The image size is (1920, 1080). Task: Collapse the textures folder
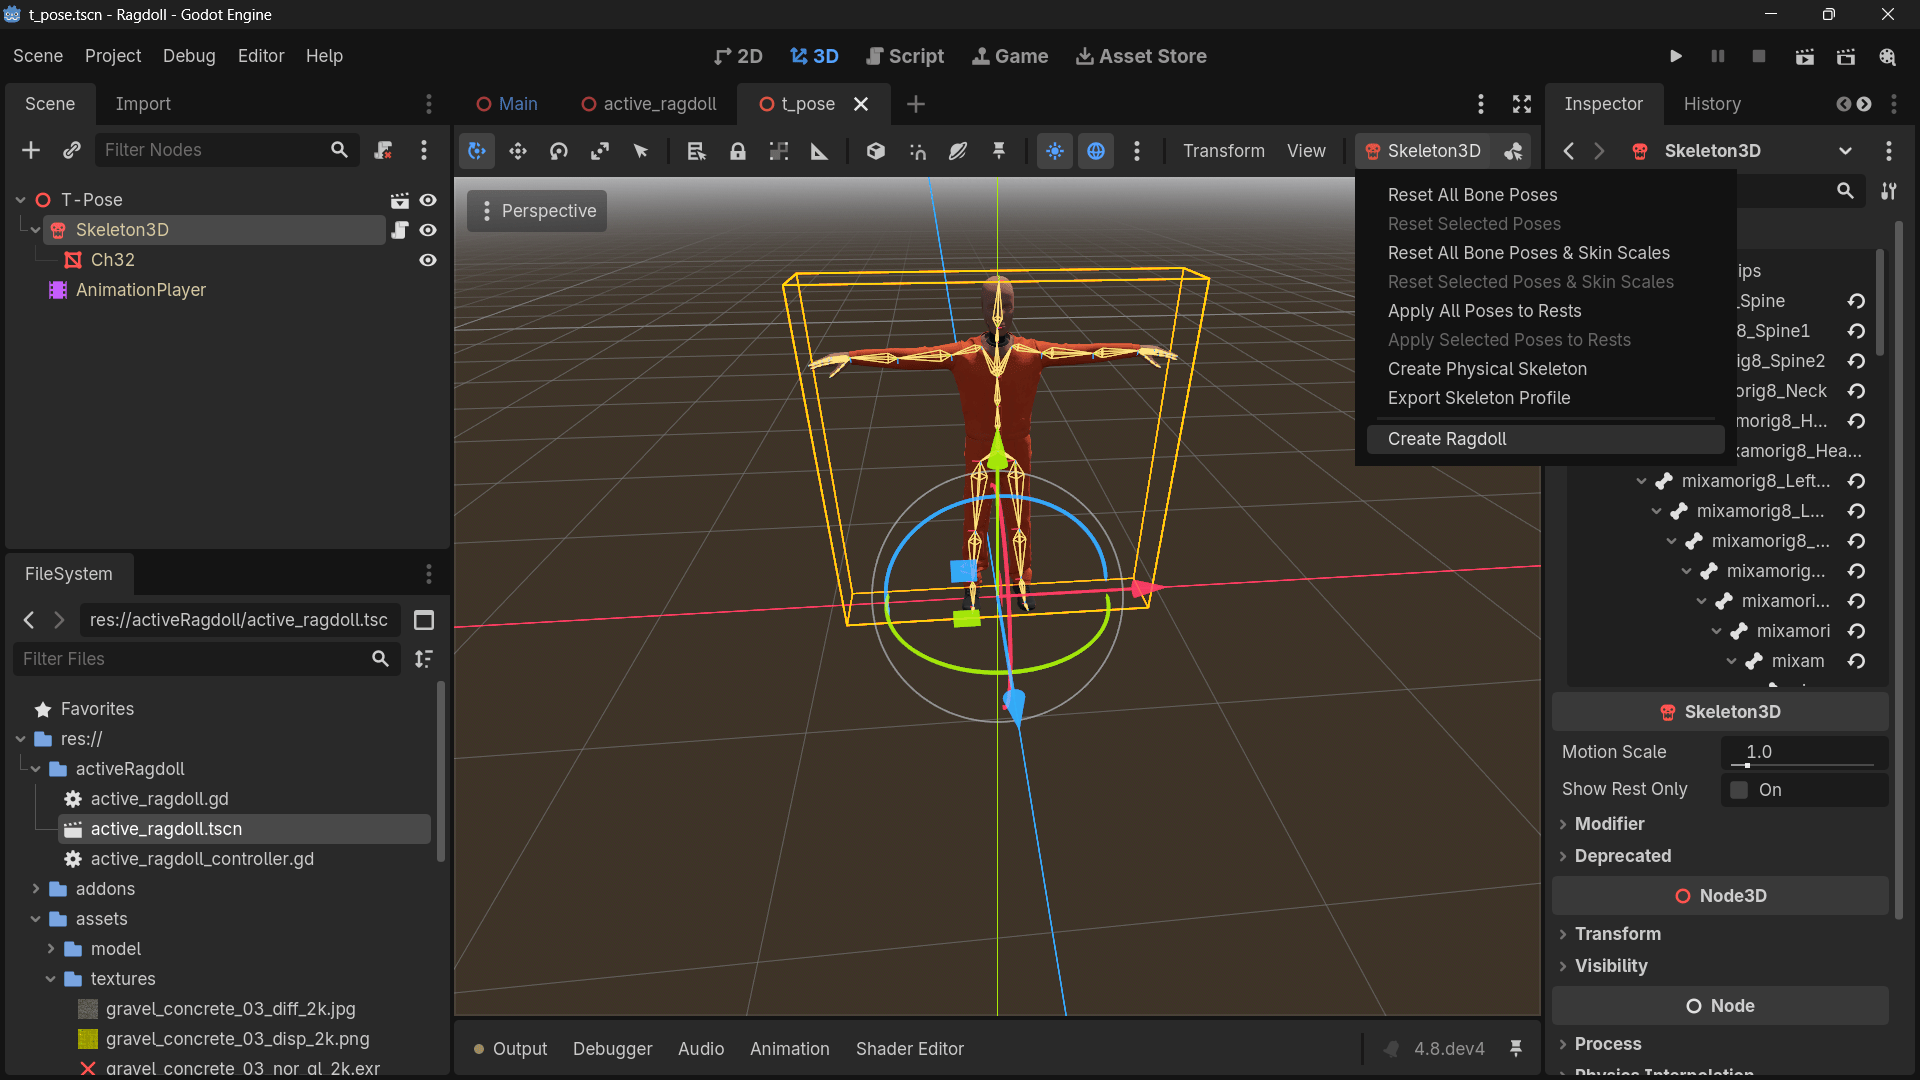pyautogui.click(x=51, y=979)
